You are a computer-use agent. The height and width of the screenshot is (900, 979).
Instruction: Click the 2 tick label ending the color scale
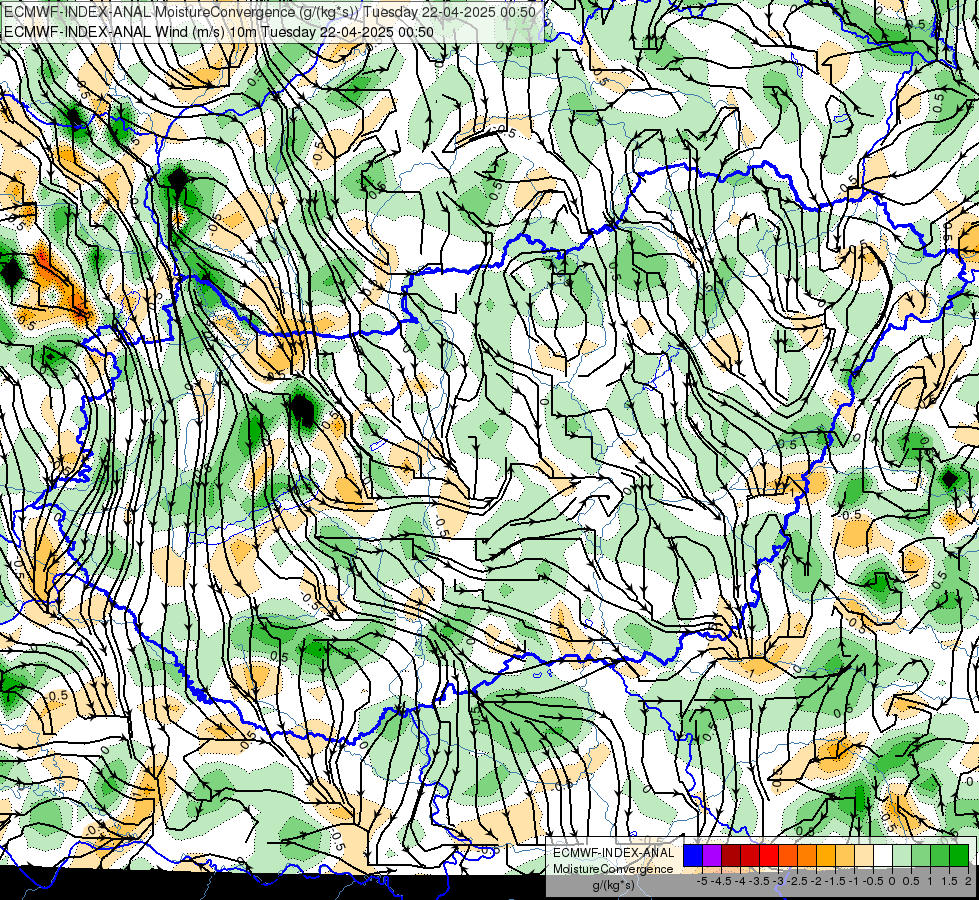click(x=968, y=881)
